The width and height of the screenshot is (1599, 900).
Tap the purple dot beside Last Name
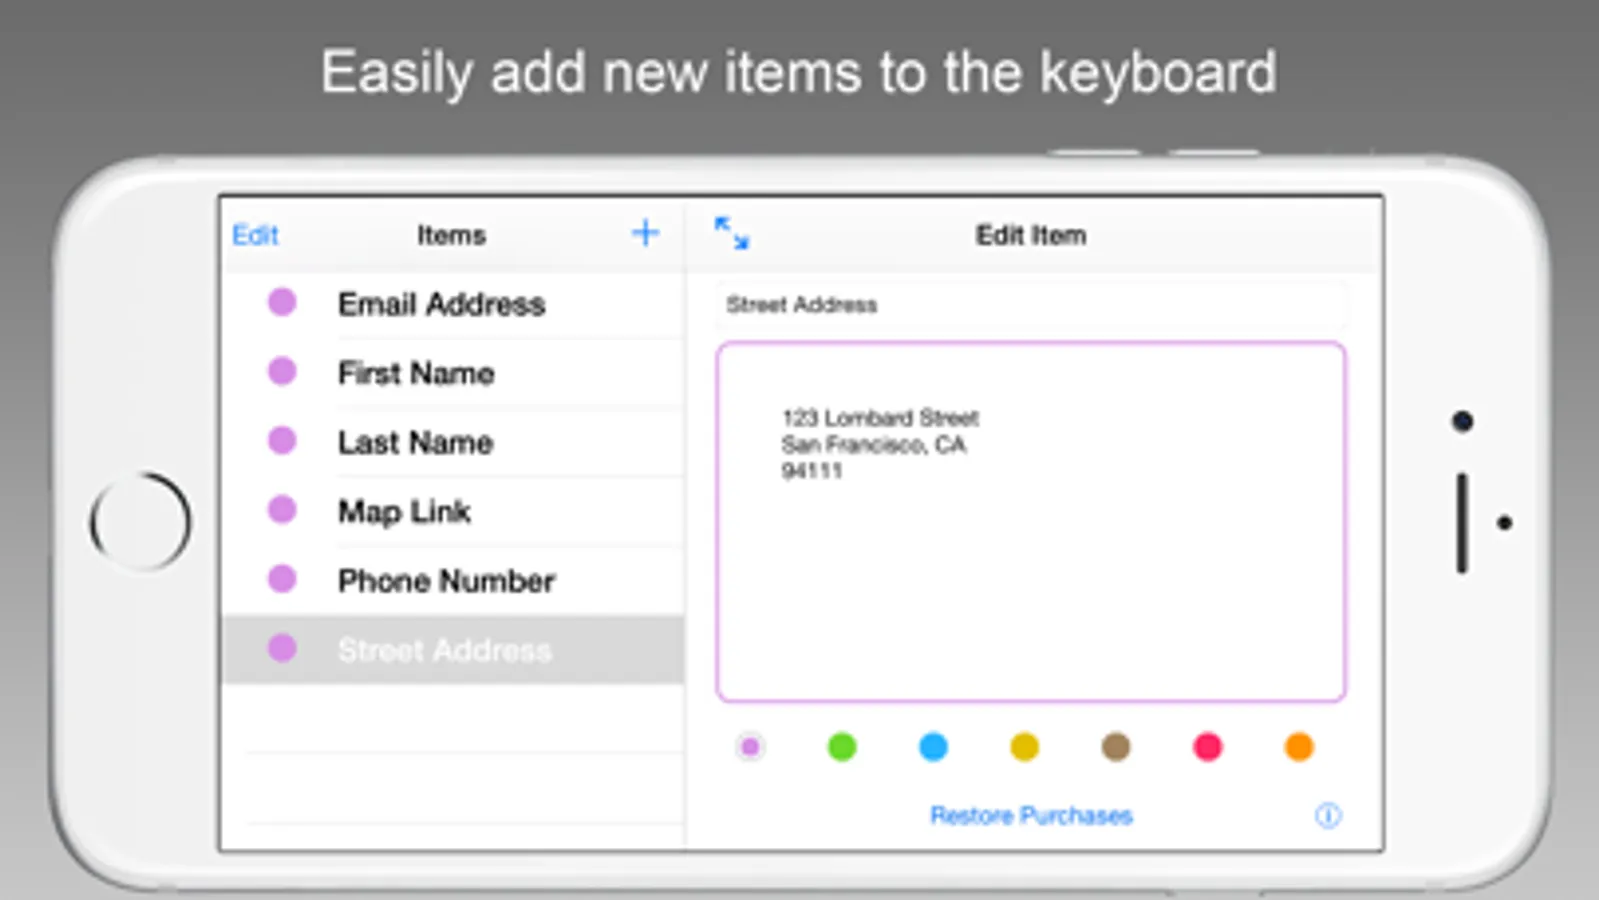pyautogui.click(x=282, y=440)
